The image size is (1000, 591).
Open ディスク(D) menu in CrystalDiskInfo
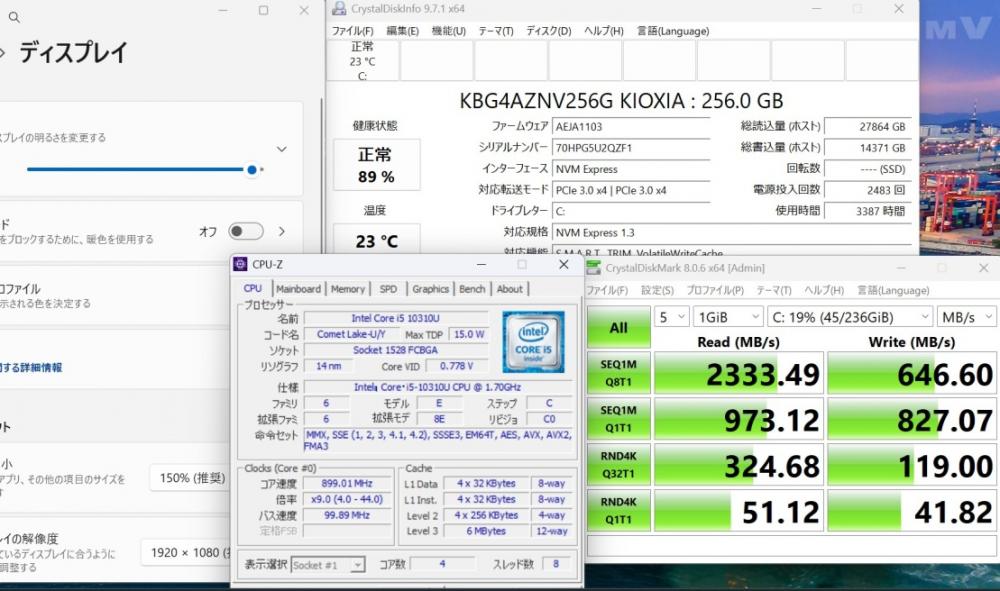(x=548, y=31)
